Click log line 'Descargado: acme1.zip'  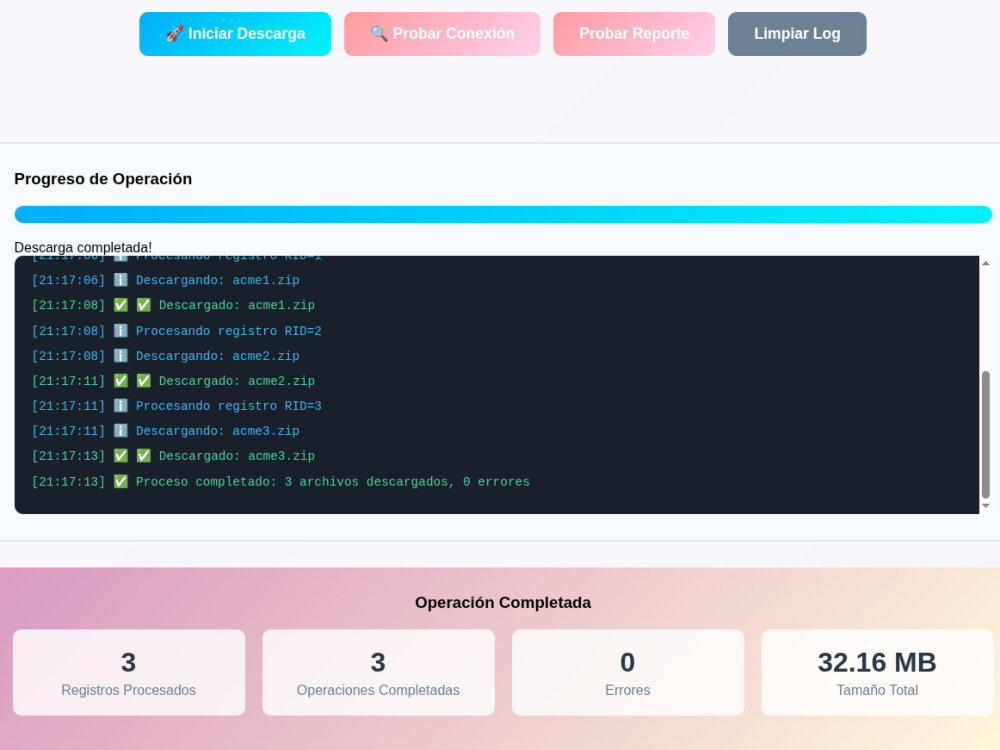point(237,305)
